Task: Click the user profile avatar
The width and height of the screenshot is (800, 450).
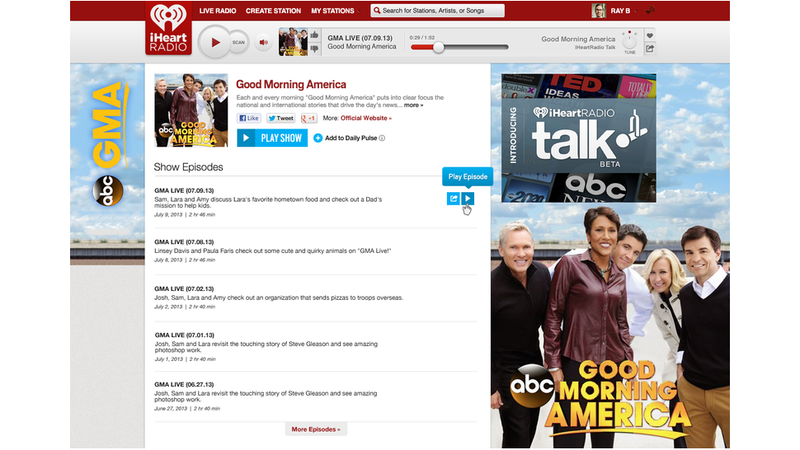Action: tap(598, 10)
